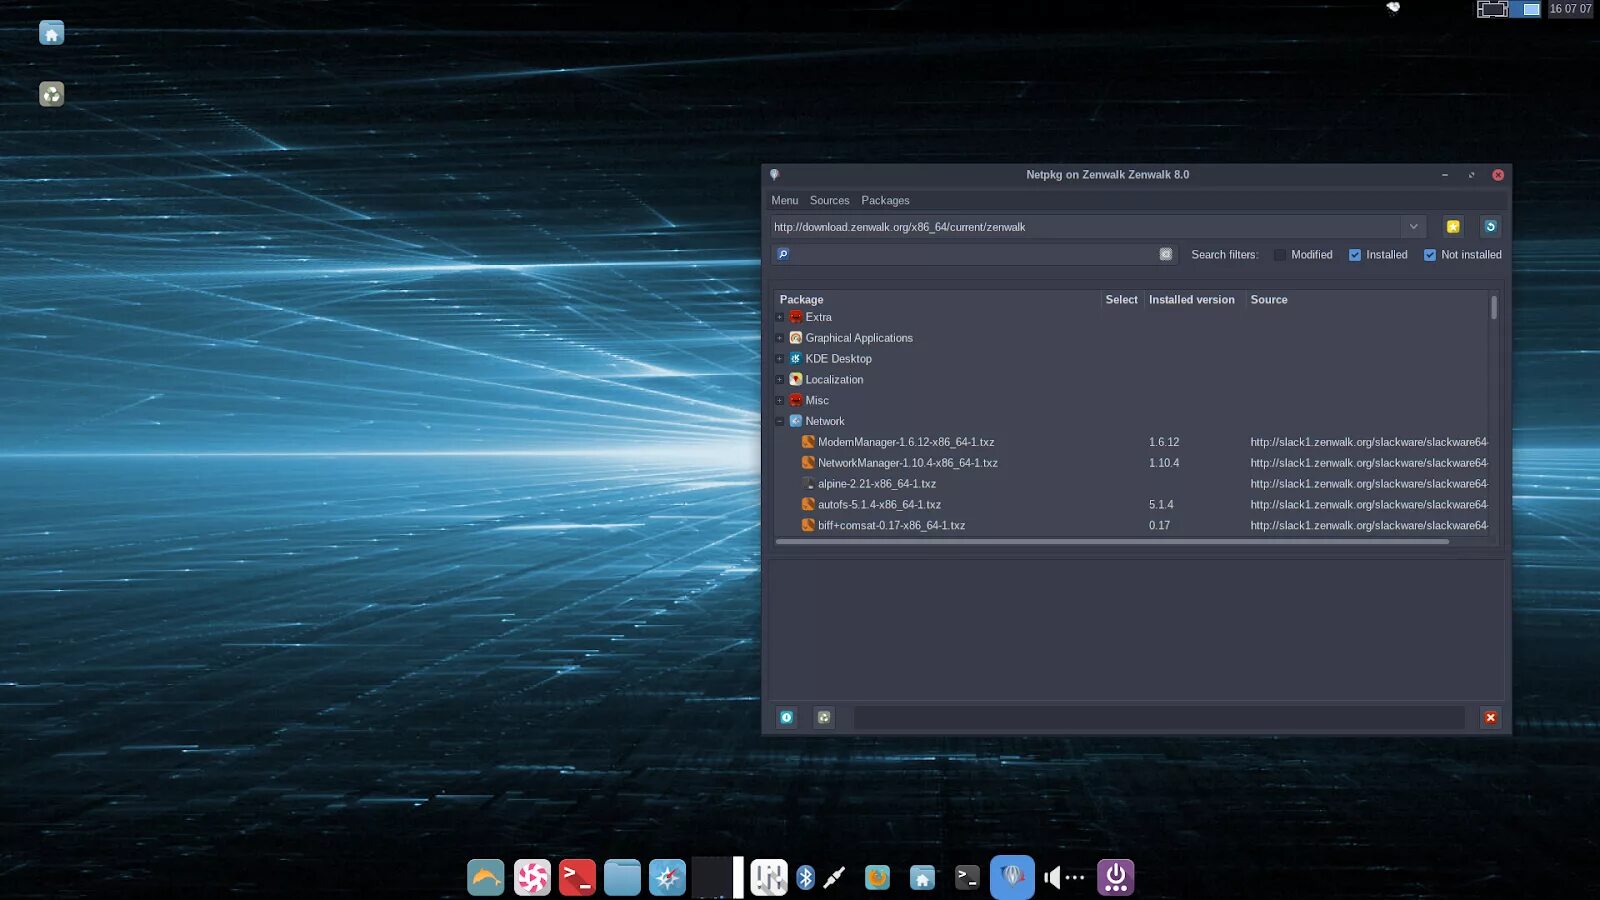The image size is (1600, 900).
Task: Click the blue info button at bottom left
Action: pyautogui.click(x=787, y=717)
